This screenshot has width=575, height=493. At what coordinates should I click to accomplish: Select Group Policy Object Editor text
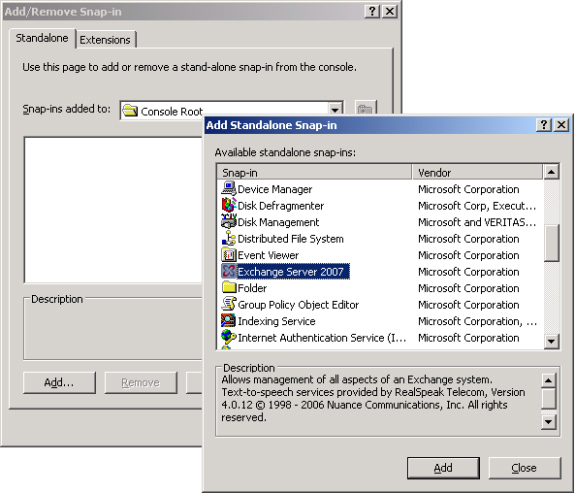tap(298, 305)
